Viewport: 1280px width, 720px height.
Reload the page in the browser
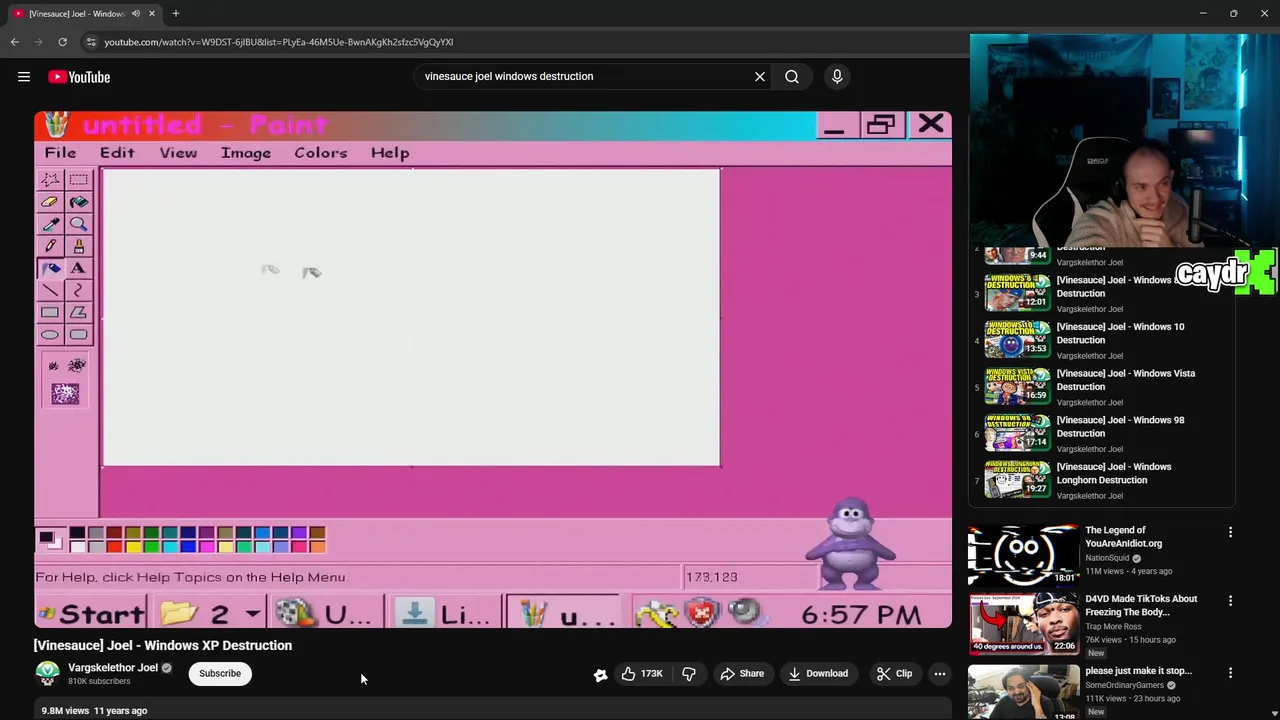point(62,42)
